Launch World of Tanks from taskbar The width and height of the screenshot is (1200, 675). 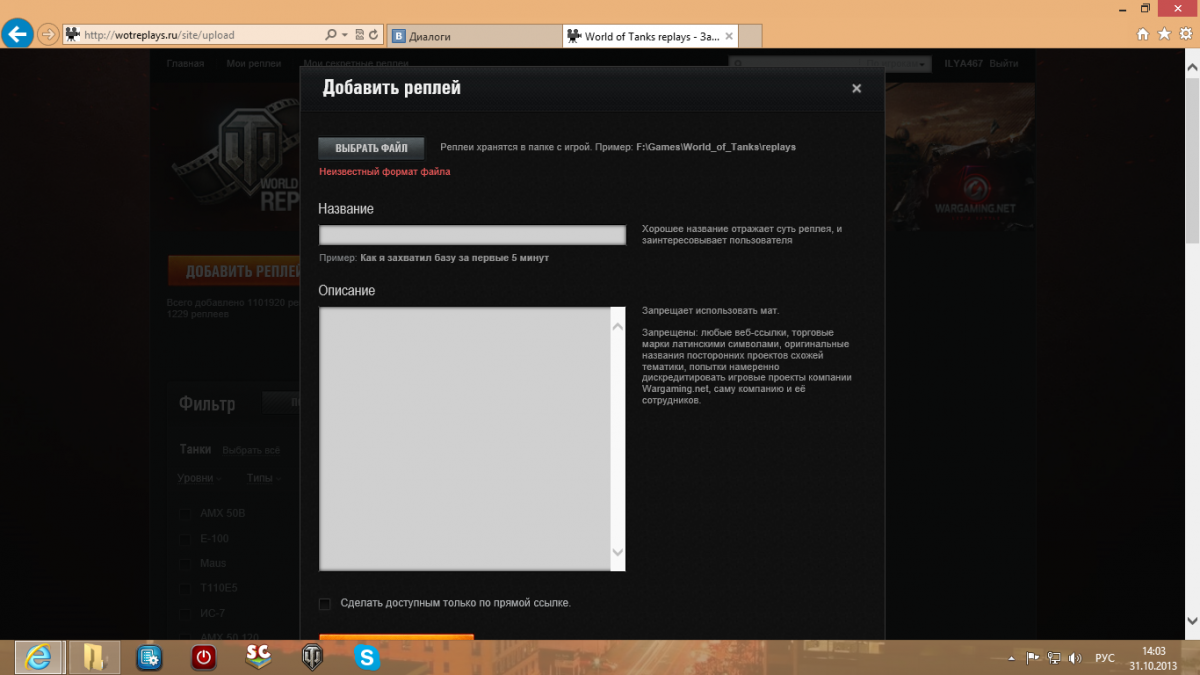312,657
